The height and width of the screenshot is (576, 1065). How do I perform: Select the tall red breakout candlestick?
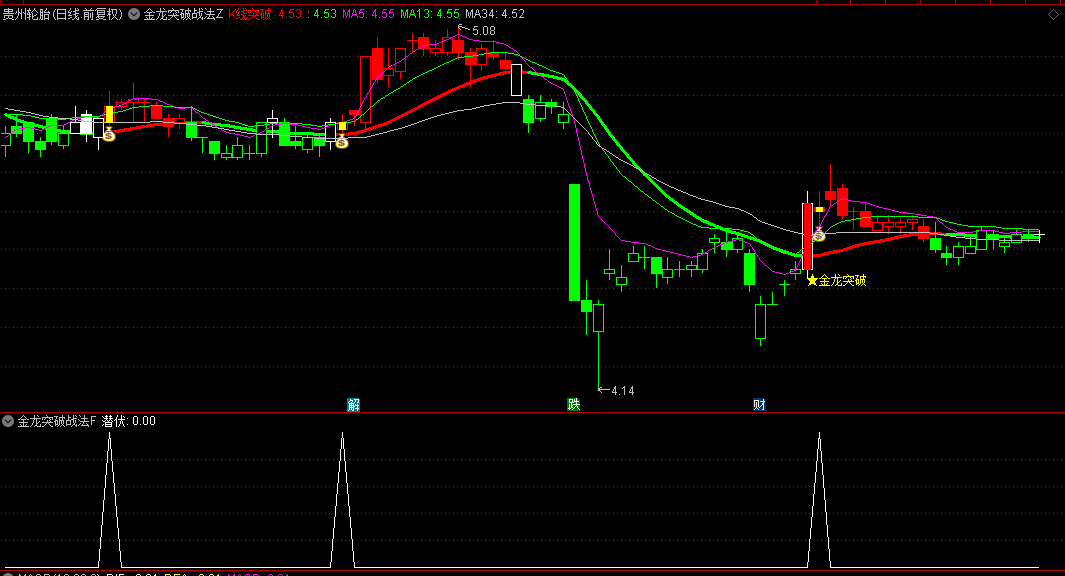click(x=807, y=236)
